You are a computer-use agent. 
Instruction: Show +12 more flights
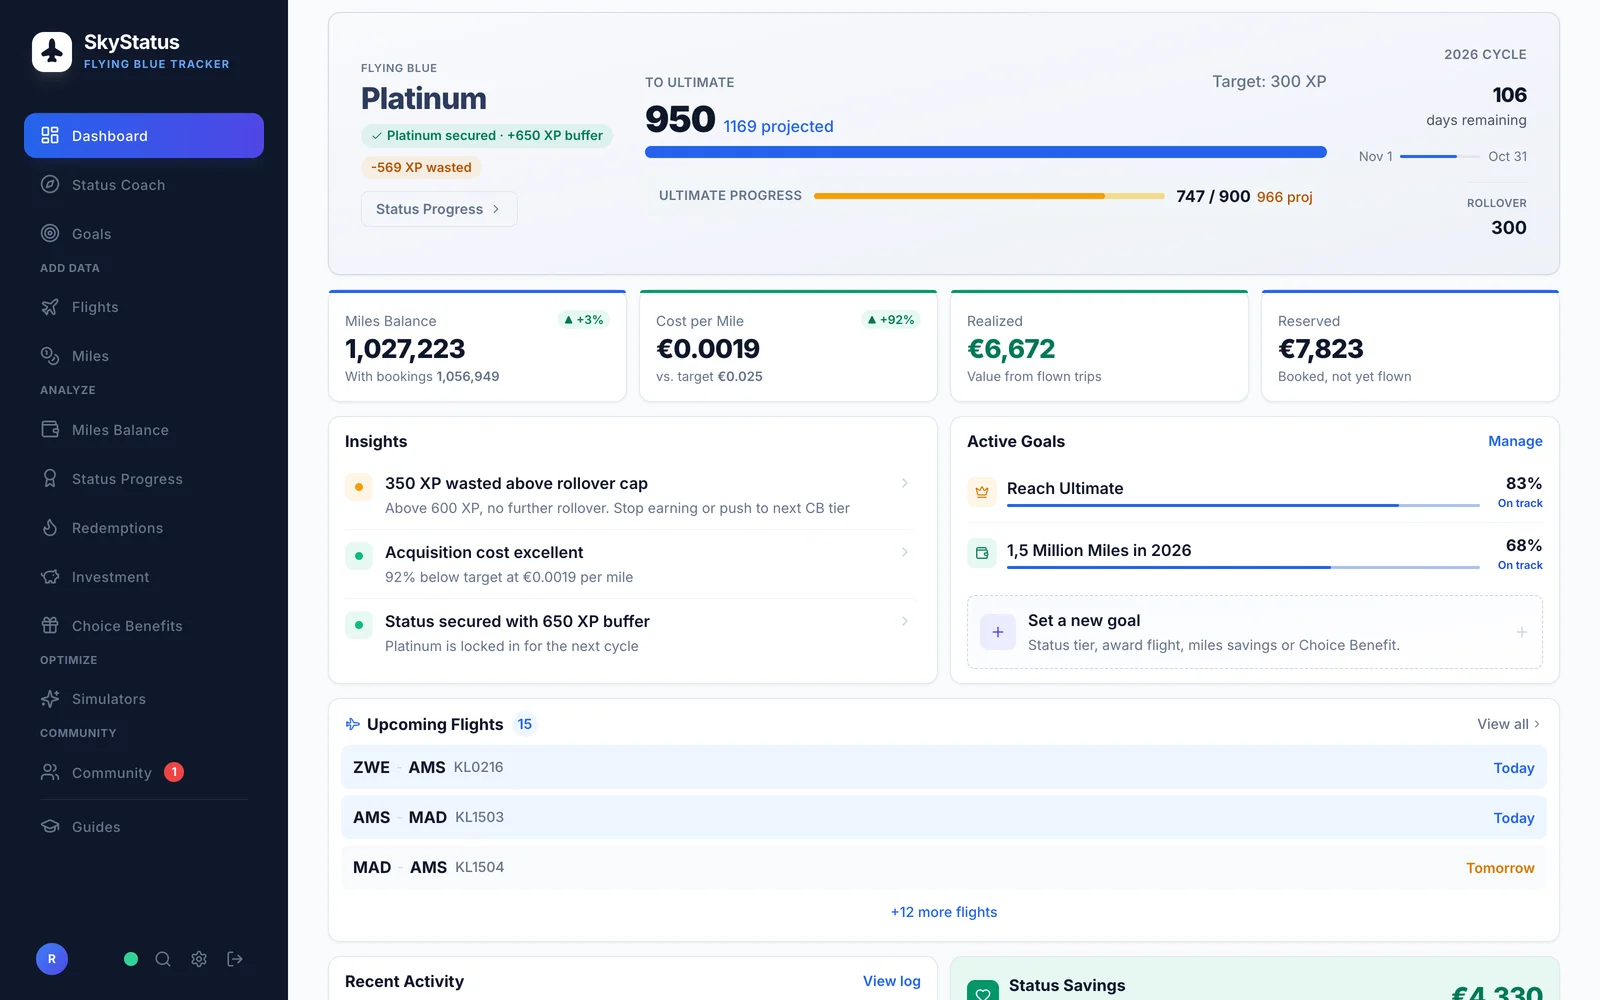944,912
